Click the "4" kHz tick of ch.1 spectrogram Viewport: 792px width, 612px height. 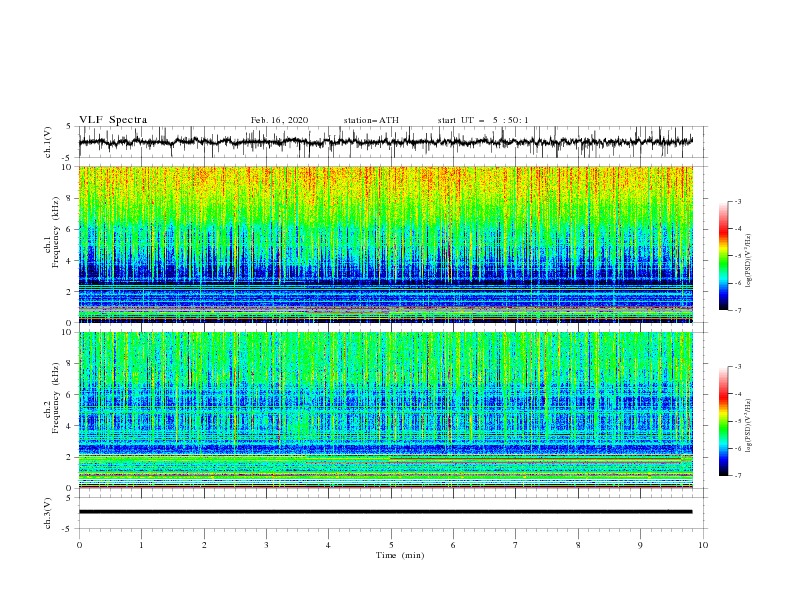[71, 261]
